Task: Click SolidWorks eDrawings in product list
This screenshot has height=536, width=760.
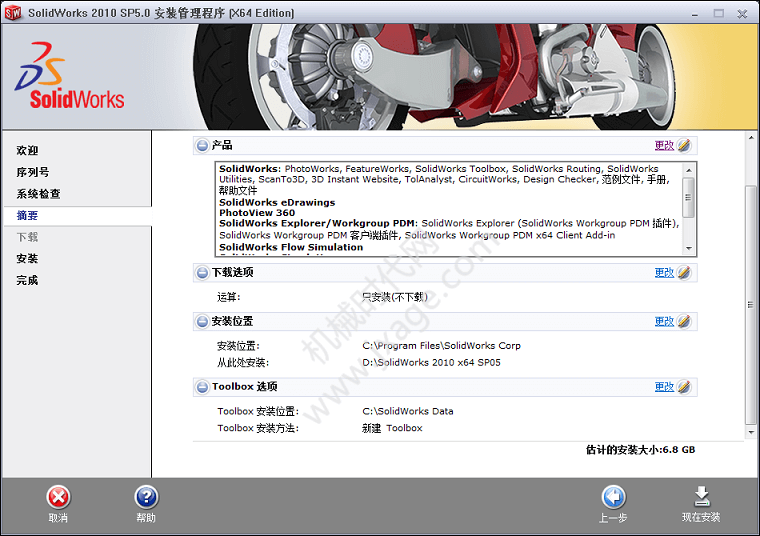Action: coord(277,203)
